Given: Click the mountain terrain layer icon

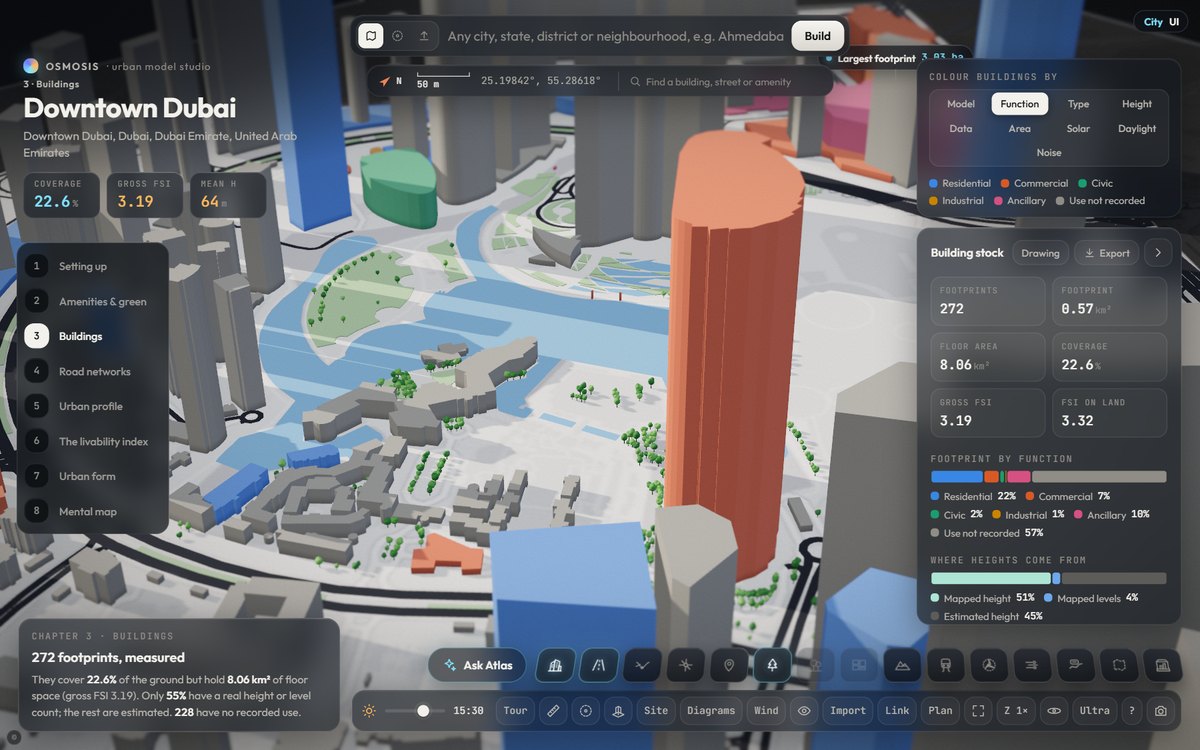Looking at the screenshot, I should tap(902, 665).
